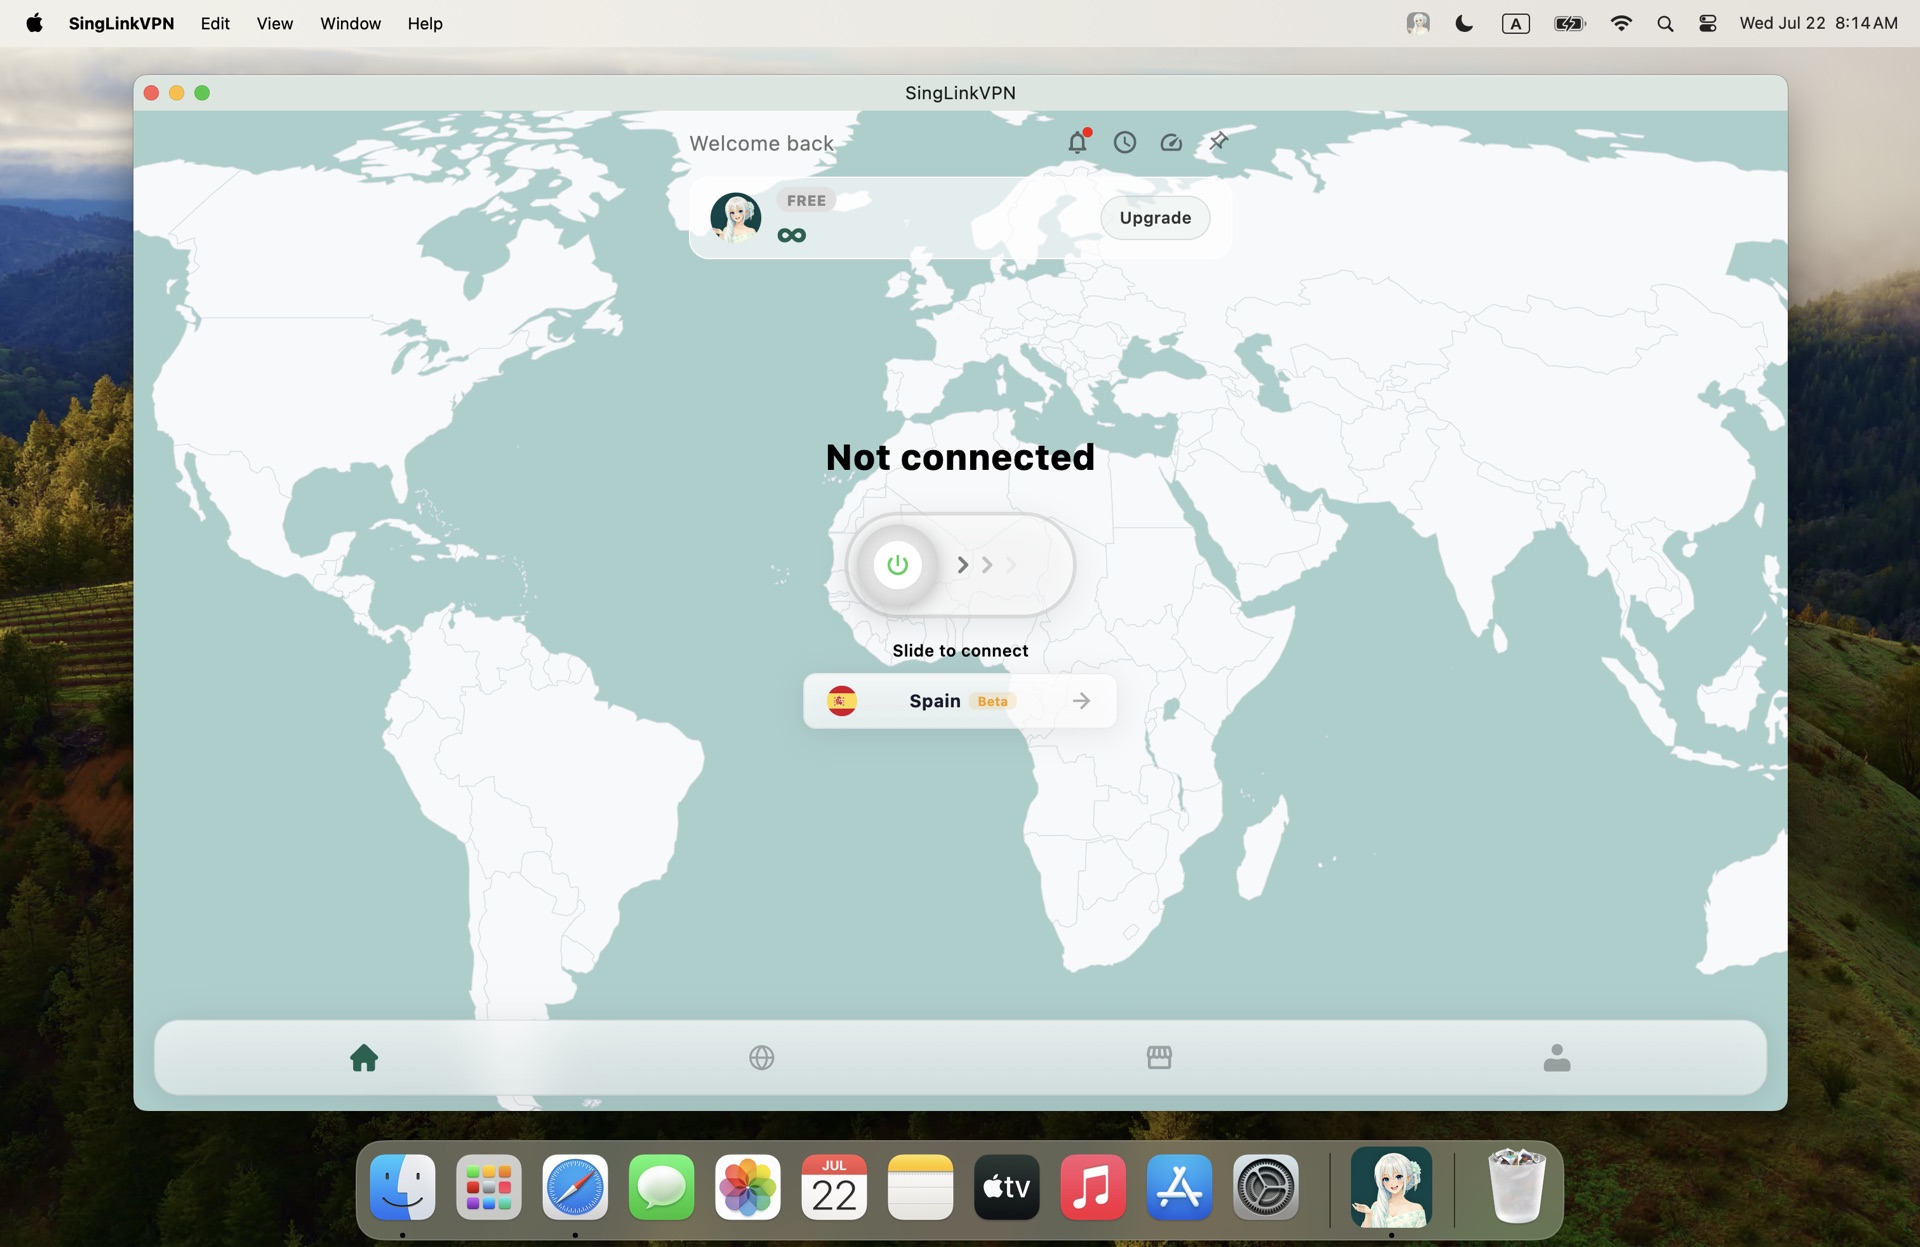
Task: Open Spotlight search
Action: (1665, 23)
